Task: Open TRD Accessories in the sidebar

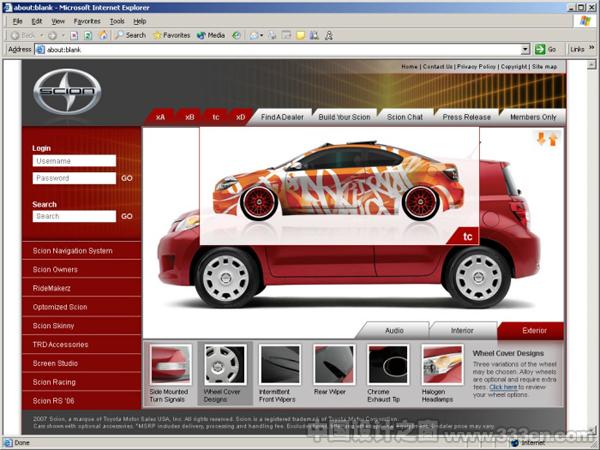Action: pos(82,344)
